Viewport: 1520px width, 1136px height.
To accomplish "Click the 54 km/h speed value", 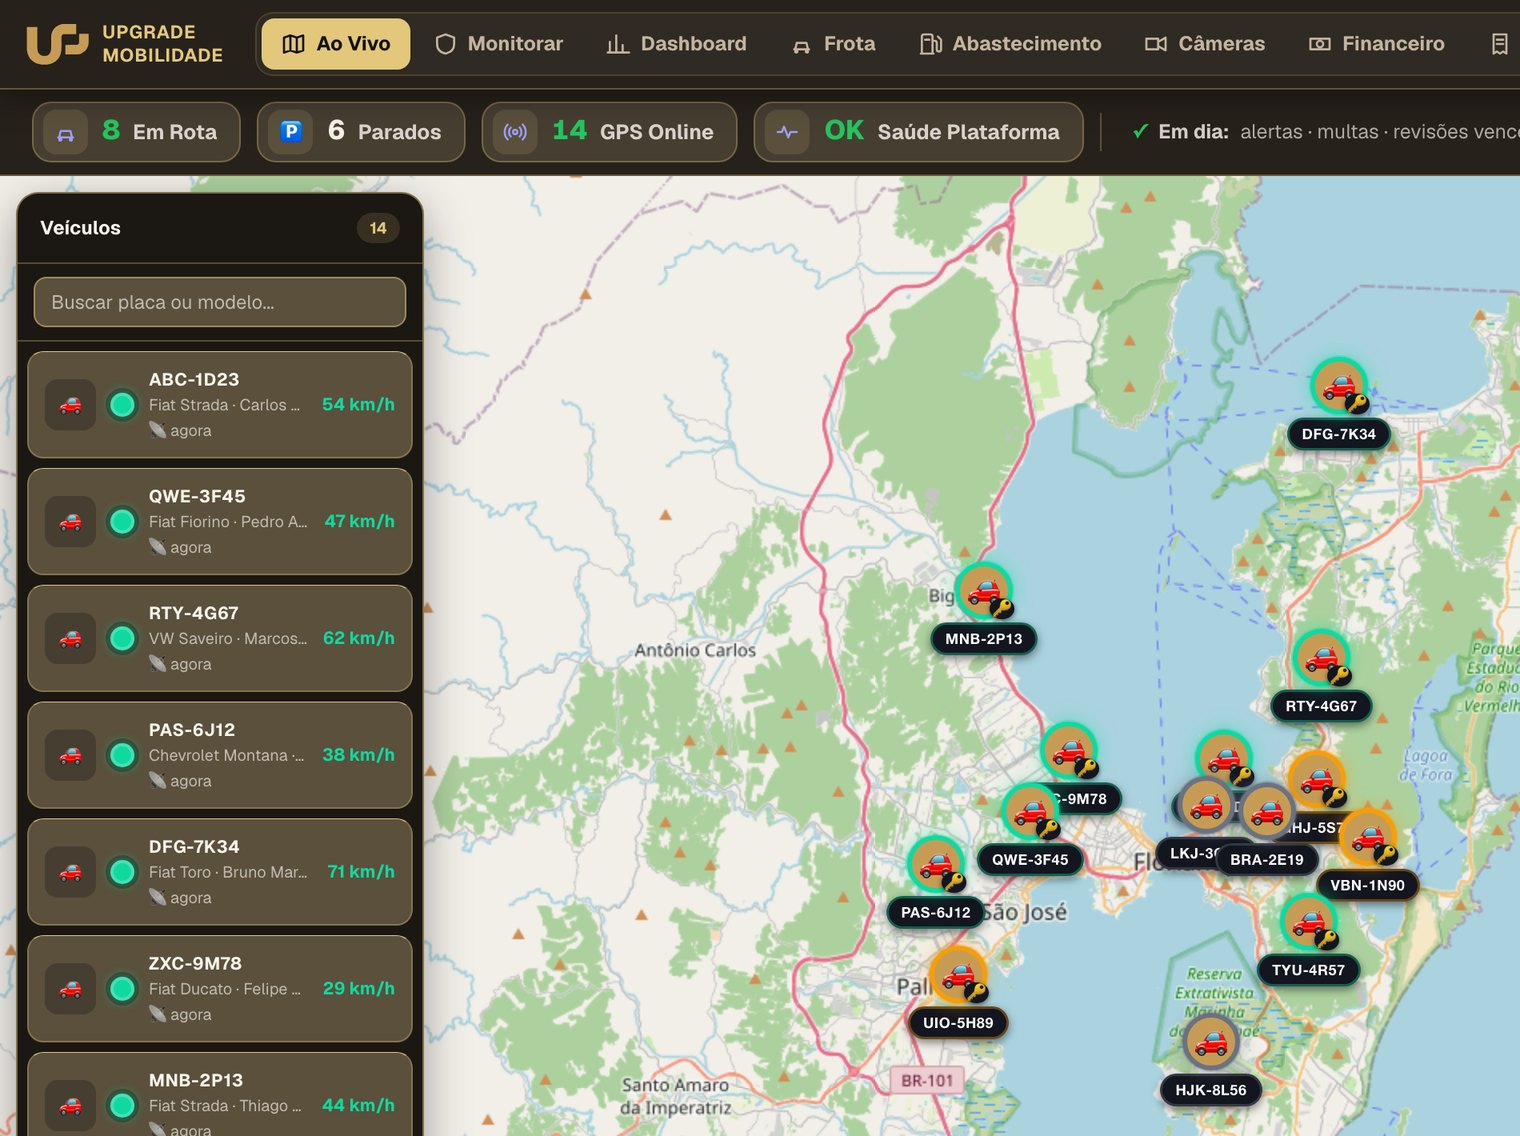I will click(358, 405).
